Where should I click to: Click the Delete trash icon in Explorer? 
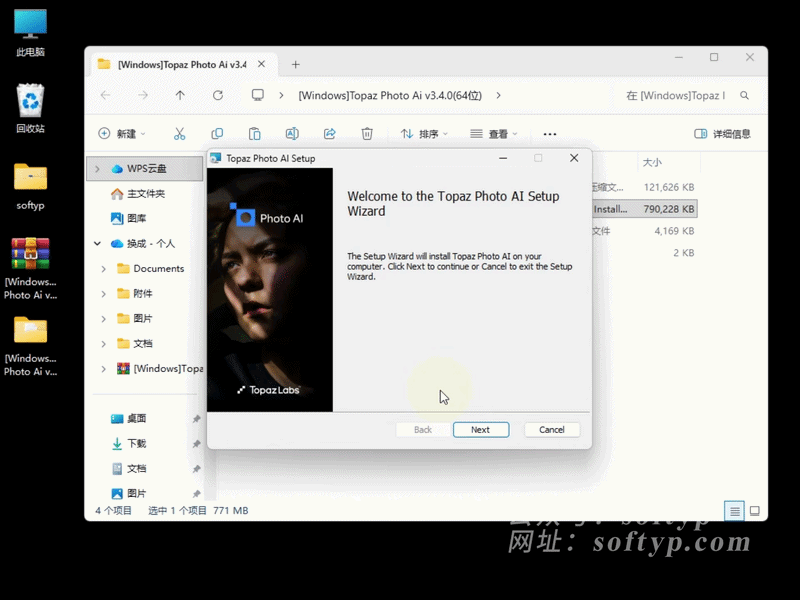367,134
